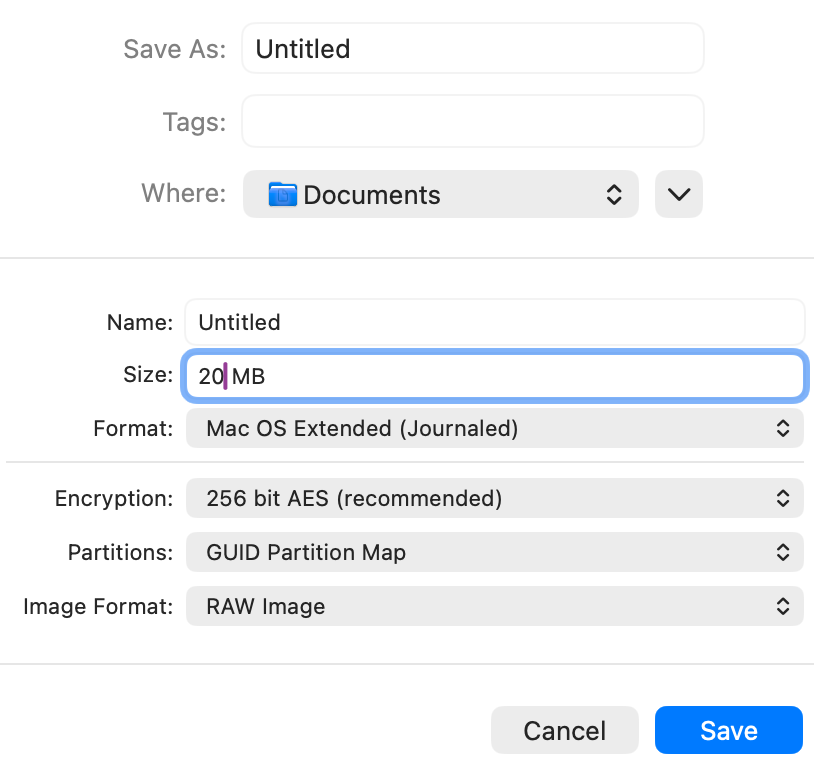The height and width of the screenshot is (768, 814).
Task: Click the Encryption popup's up-down arrows
Action: click(x=783, y=498)
